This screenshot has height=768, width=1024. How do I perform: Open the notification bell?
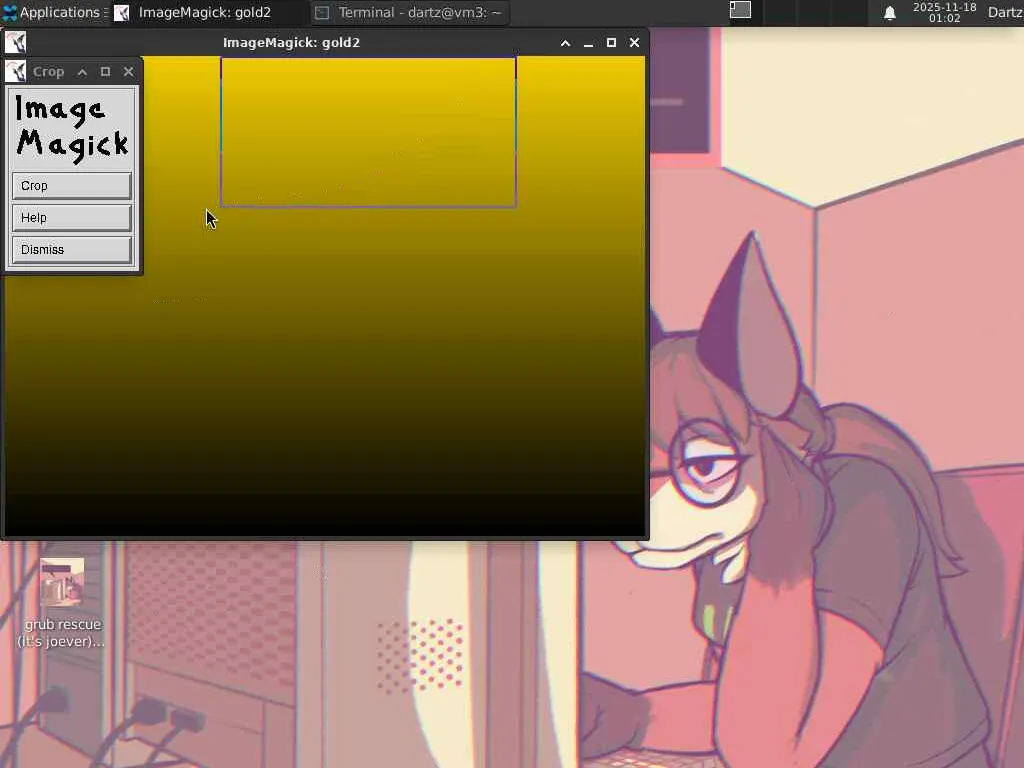pyautogui.click(x=889, y=12)
